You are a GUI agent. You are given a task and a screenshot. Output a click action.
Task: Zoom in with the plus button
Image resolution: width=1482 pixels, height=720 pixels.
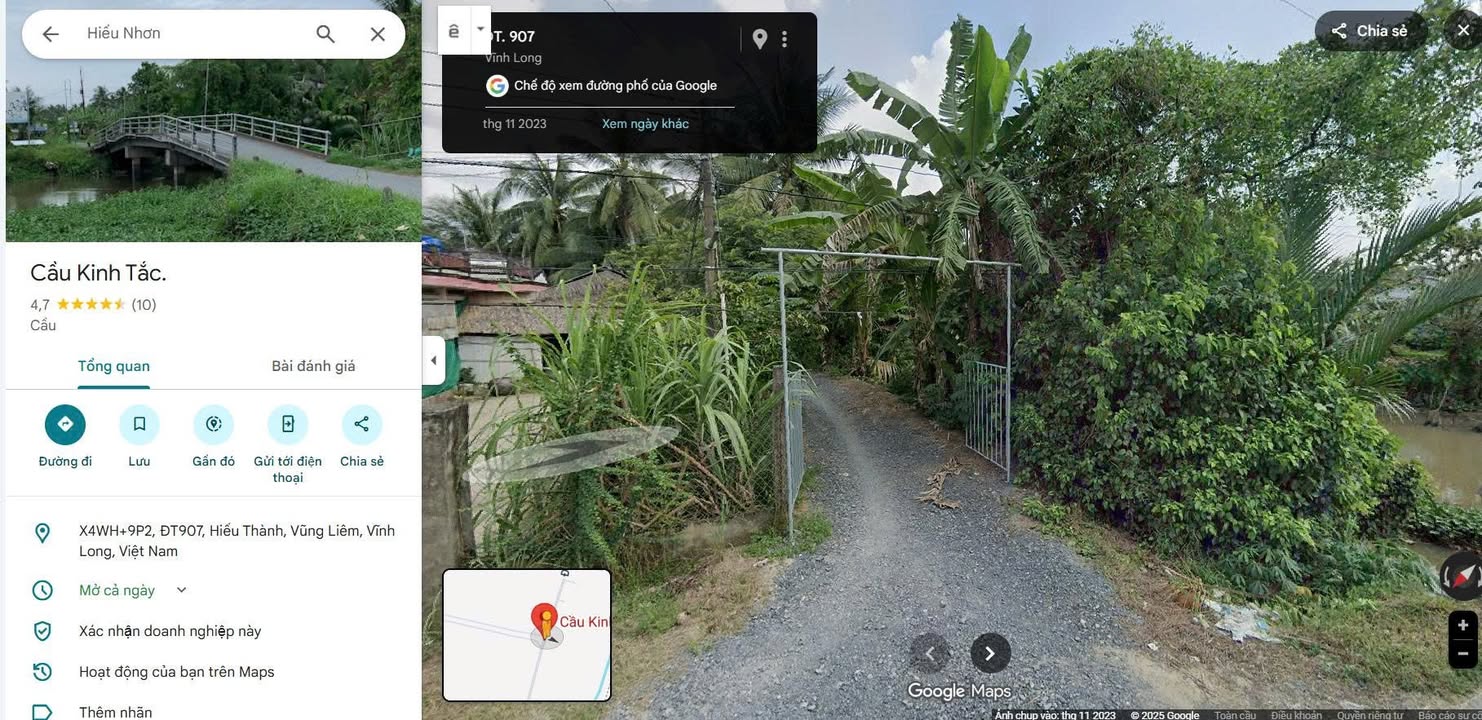pos(1463,625)
